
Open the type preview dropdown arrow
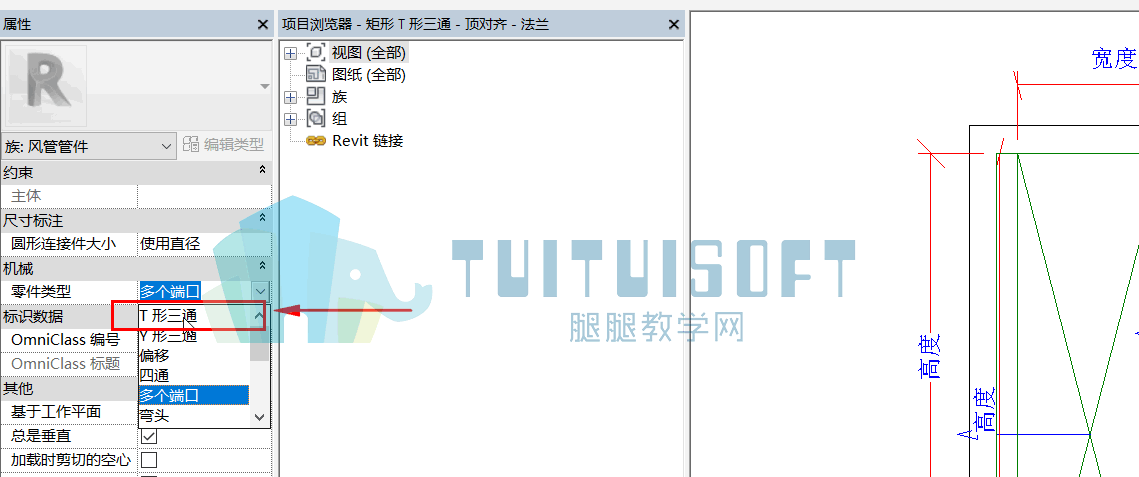(264, 86)
